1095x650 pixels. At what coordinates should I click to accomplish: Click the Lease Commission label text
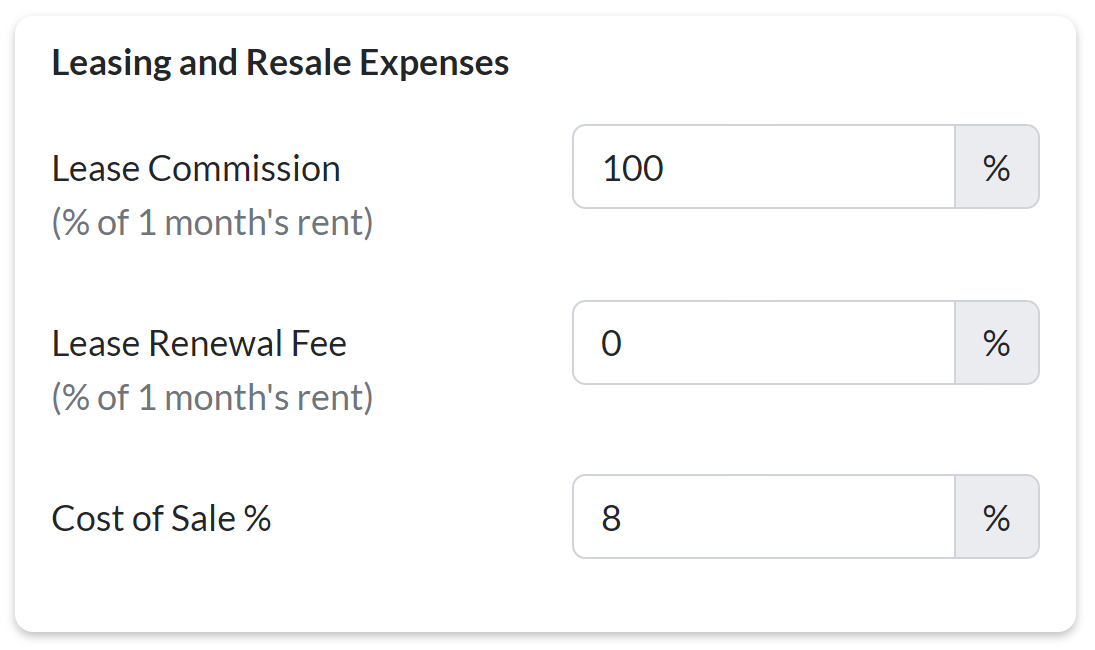pyautogui.click(x=196, y=168)
